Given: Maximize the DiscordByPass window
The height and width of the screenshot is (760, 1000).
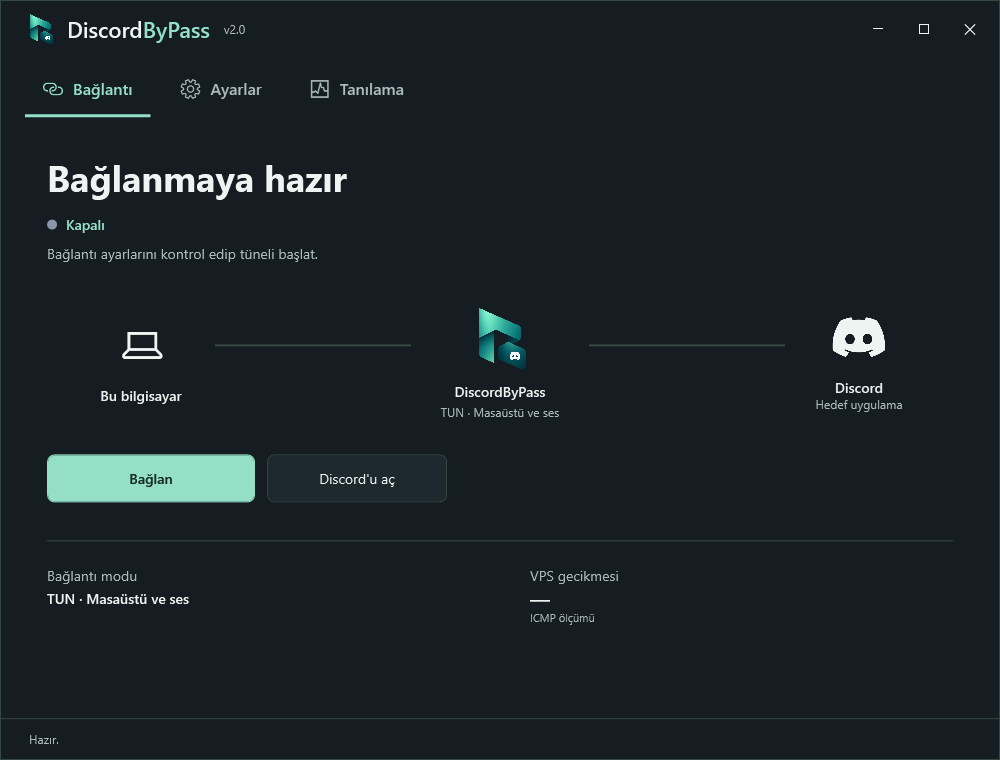Looking at the screenshot, I should click(923, 29).
